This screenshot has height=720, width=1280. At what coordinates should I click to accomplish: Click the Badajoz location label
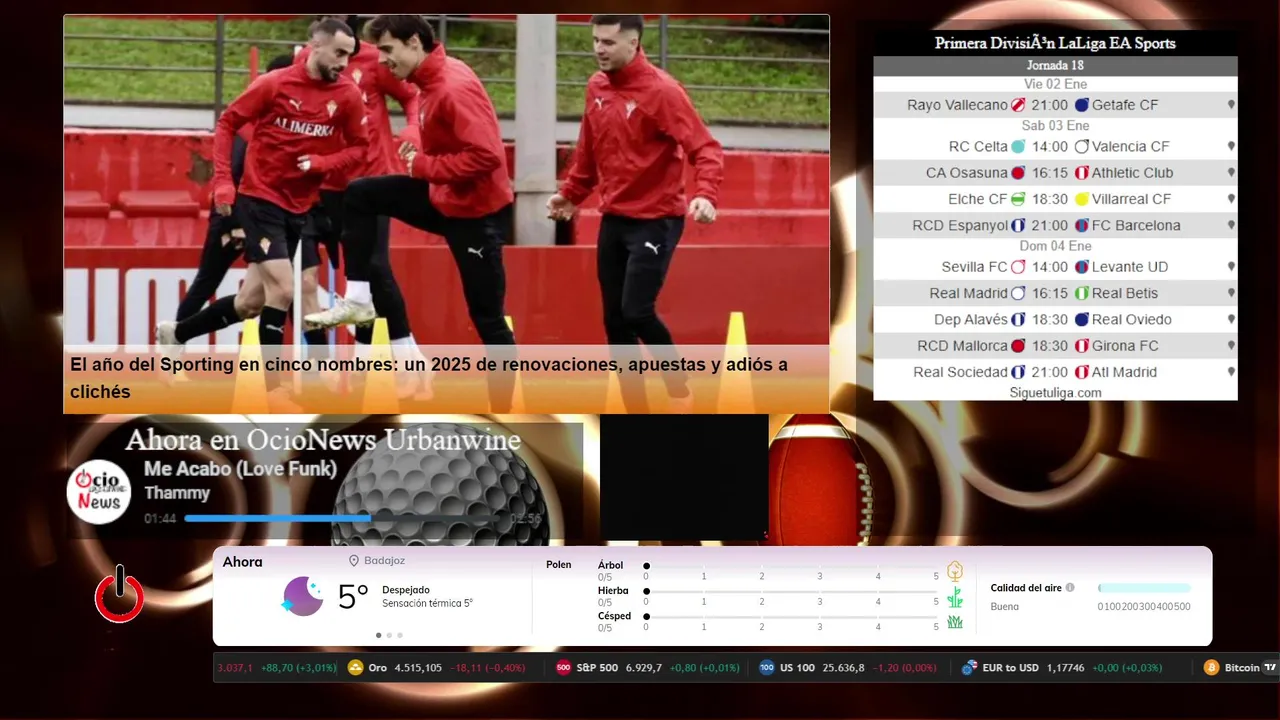pos(385,561)
